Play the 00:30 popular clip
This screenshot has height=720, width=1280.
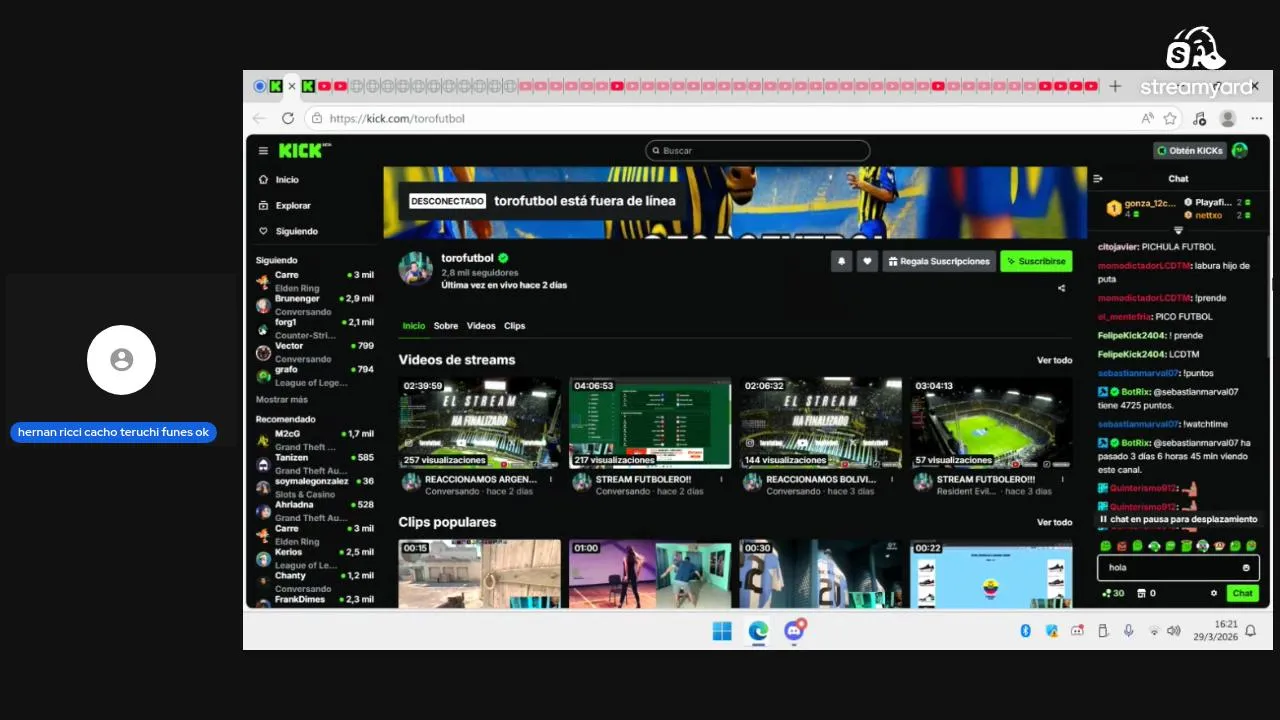821,573
